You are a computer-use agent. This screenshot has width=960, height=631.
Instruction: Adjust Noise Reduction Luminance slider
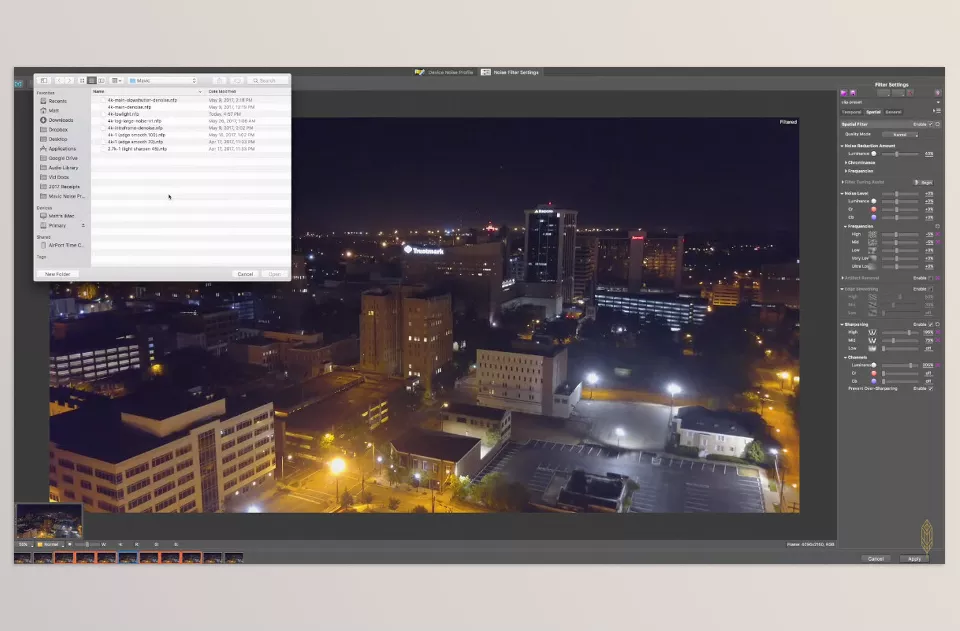(x=899, y=154)
